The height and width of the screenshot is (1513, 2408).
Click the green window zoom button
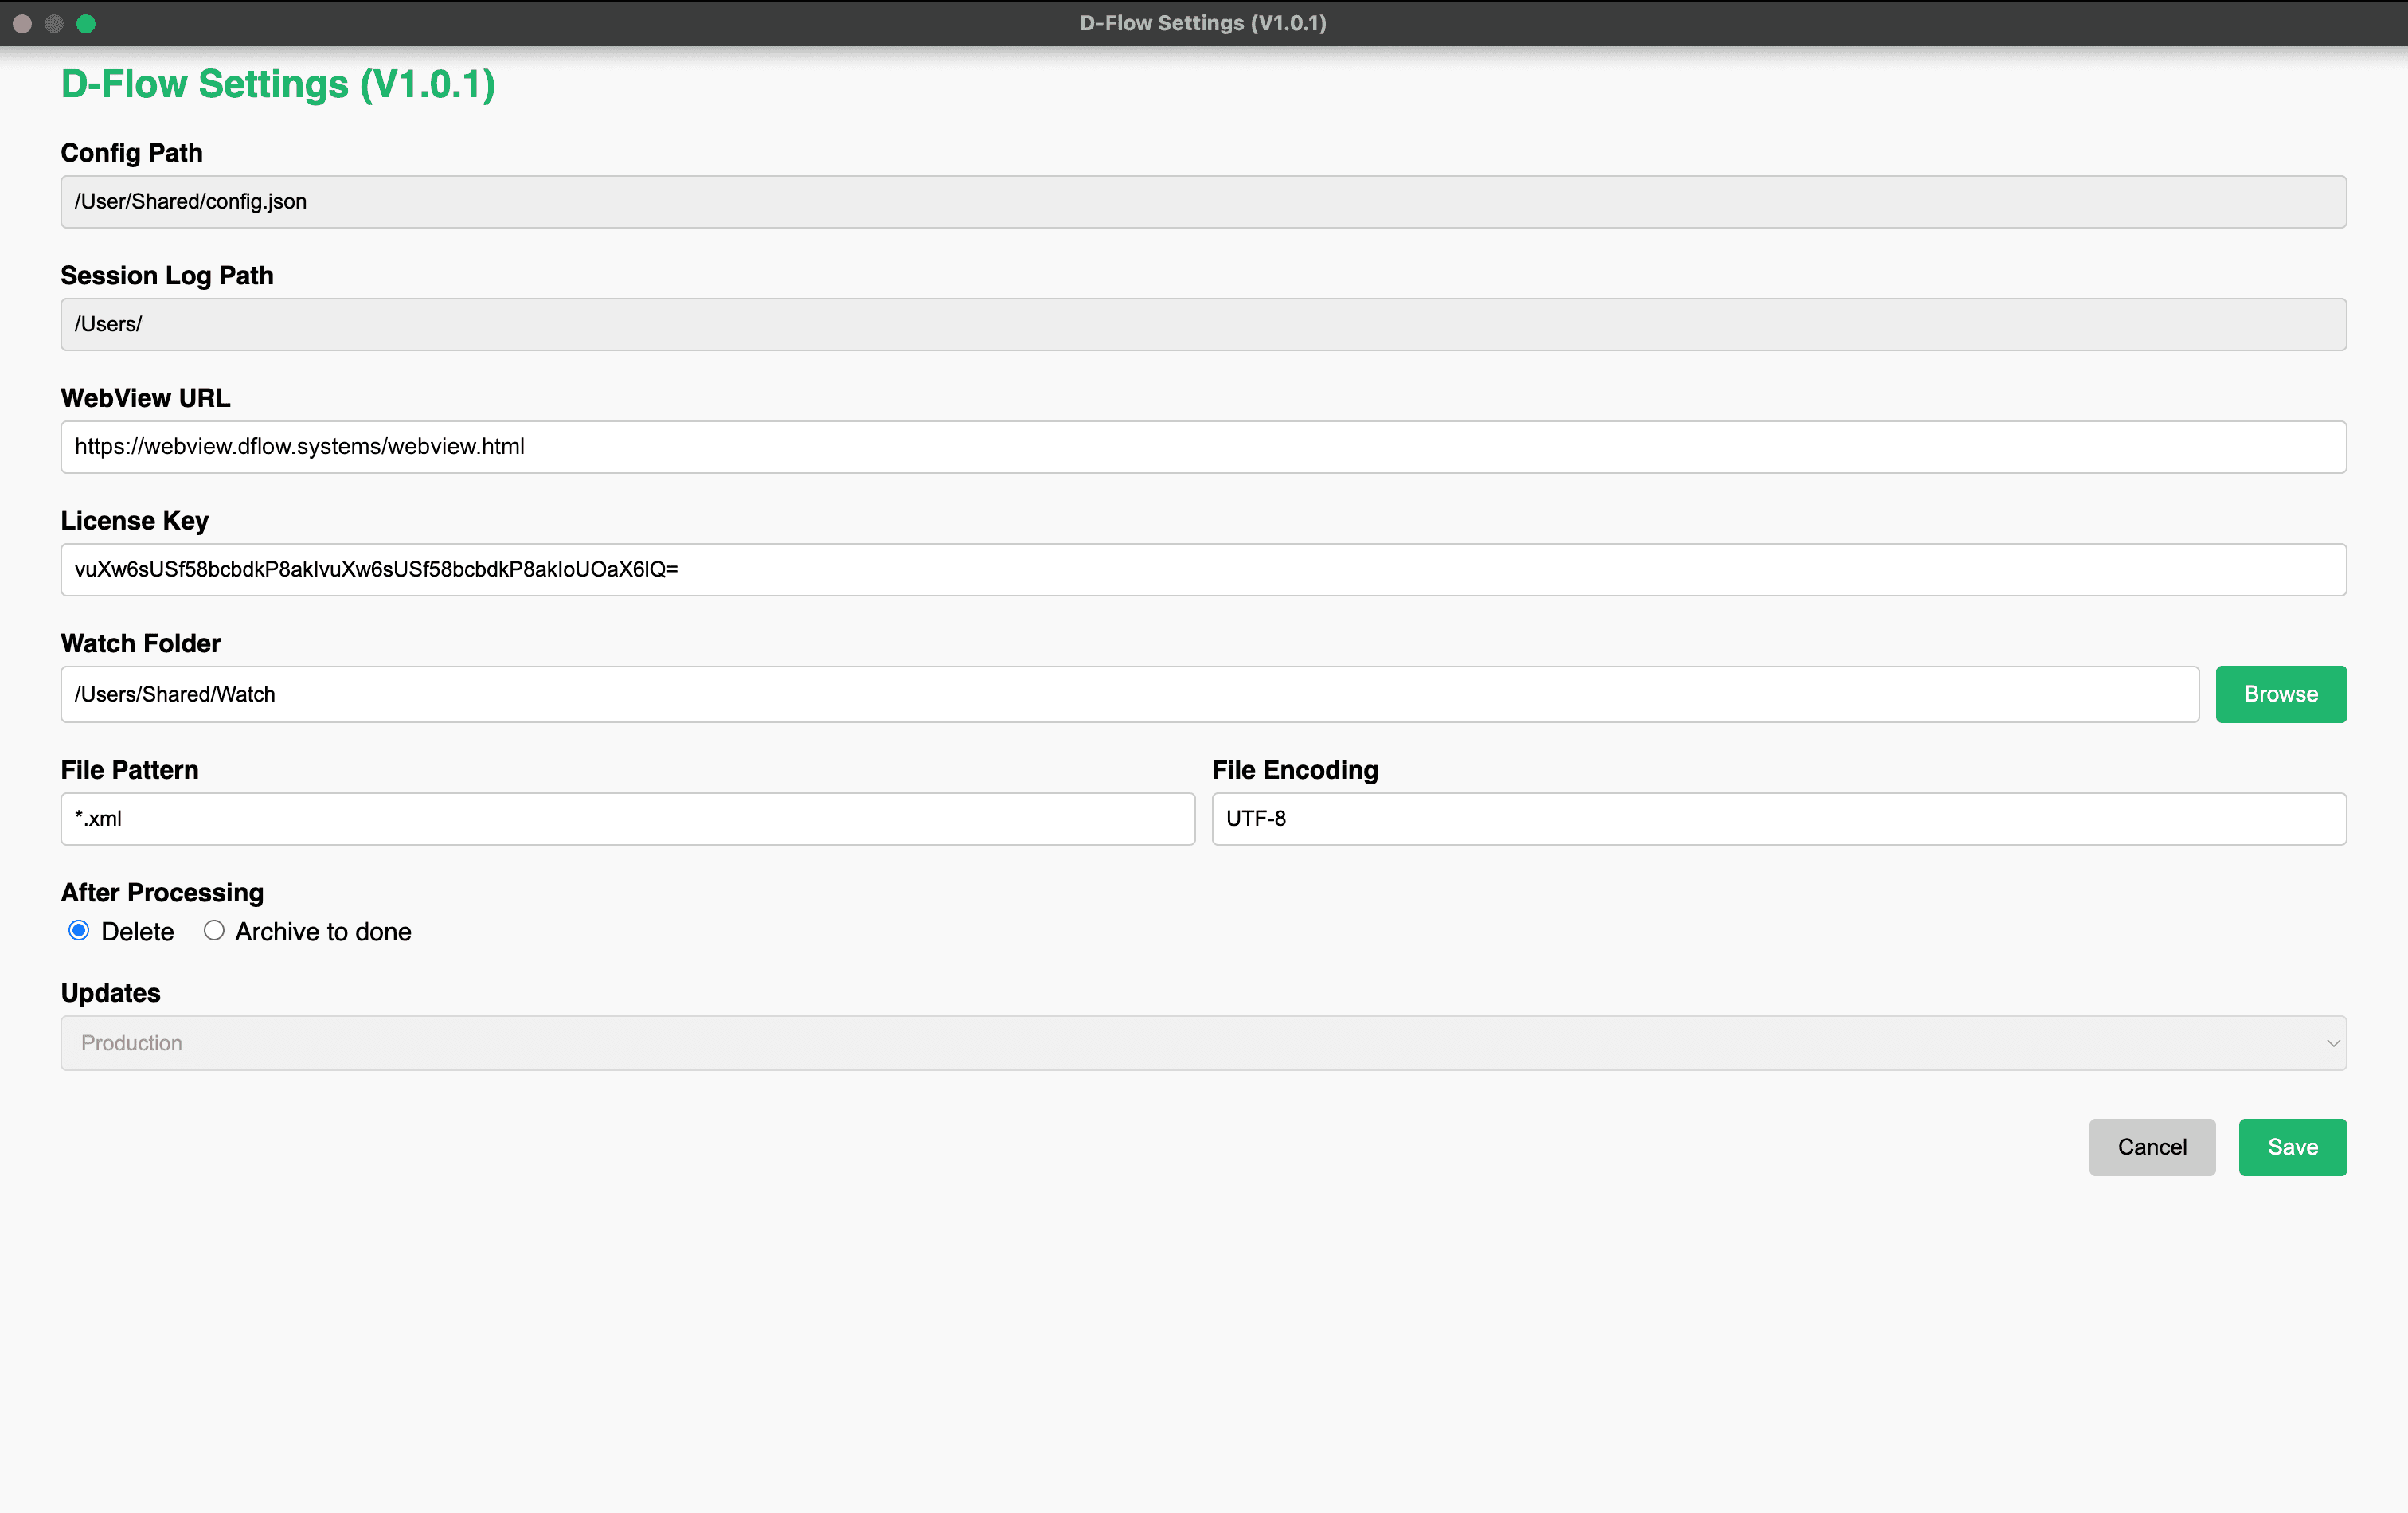click(86, 23)
